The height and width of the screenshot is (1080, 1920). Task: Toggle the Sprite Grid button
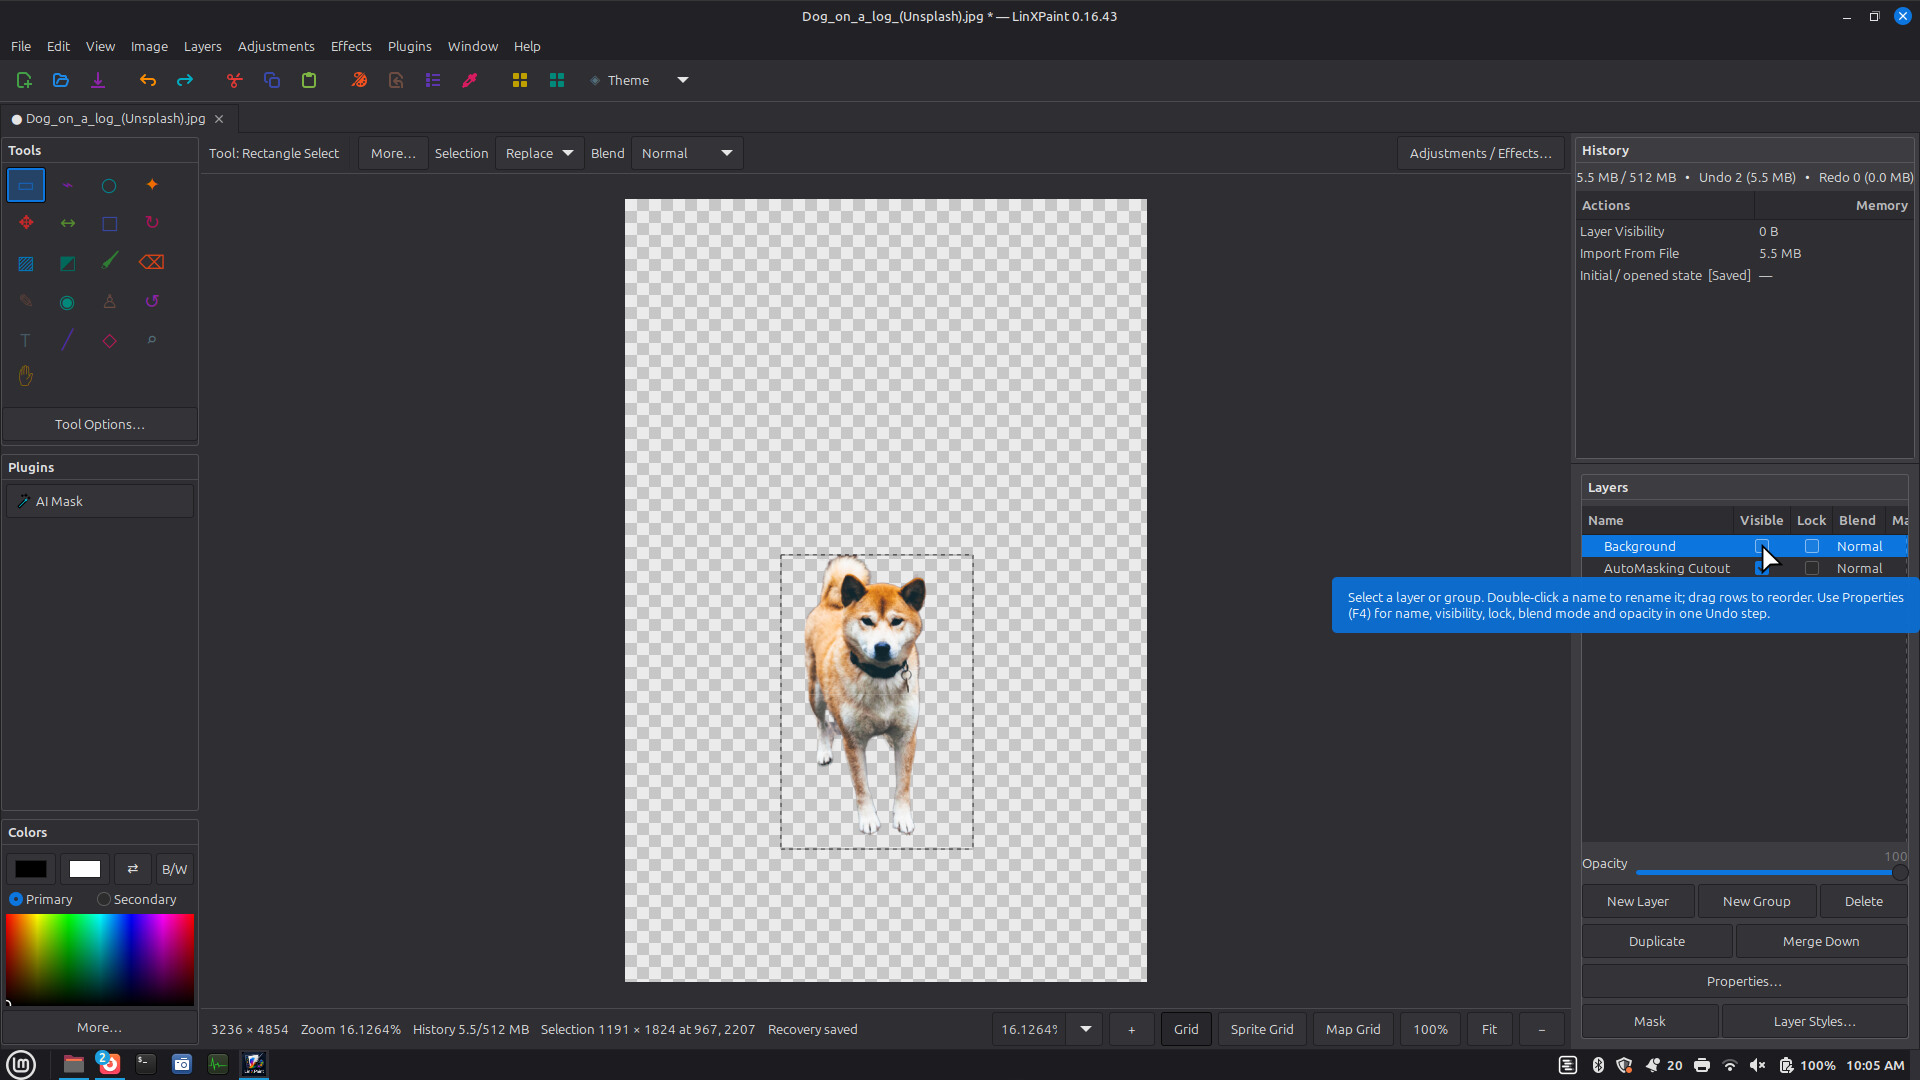pyautogui.click(x=1262, y=1029)
